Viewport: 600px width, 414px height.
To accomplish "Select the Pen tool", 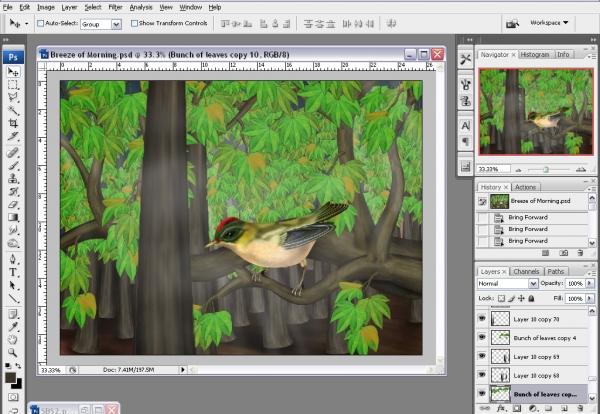I will pos(13,259).
